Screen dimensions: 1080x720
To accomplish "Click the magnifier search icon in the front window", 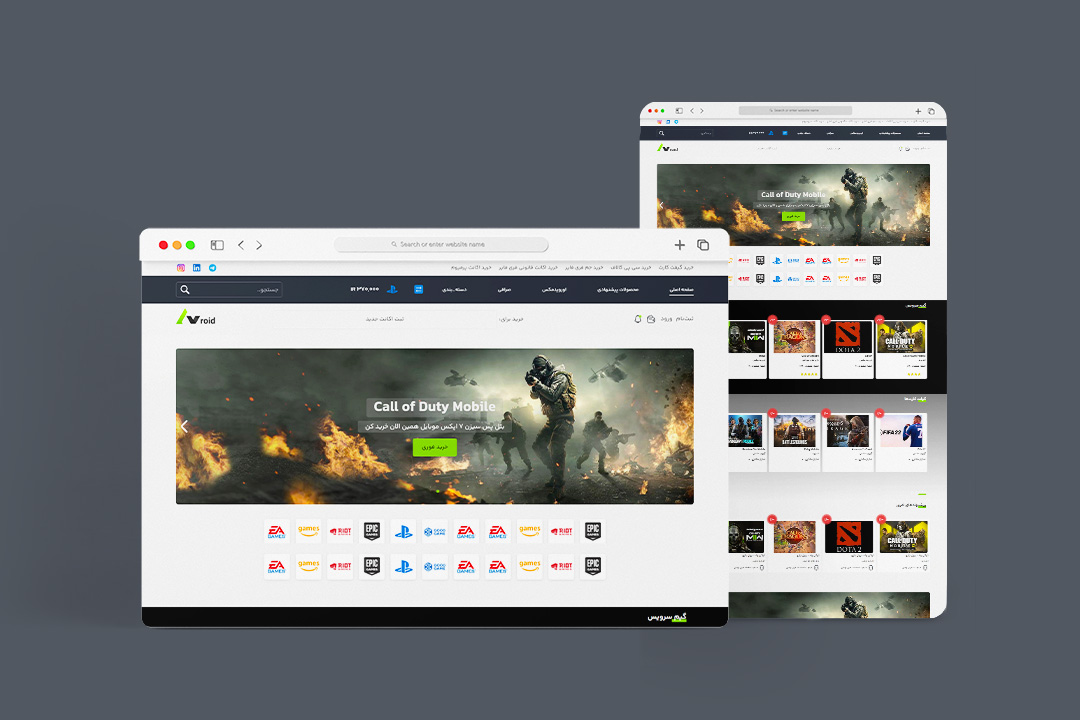I will (185, 289).
